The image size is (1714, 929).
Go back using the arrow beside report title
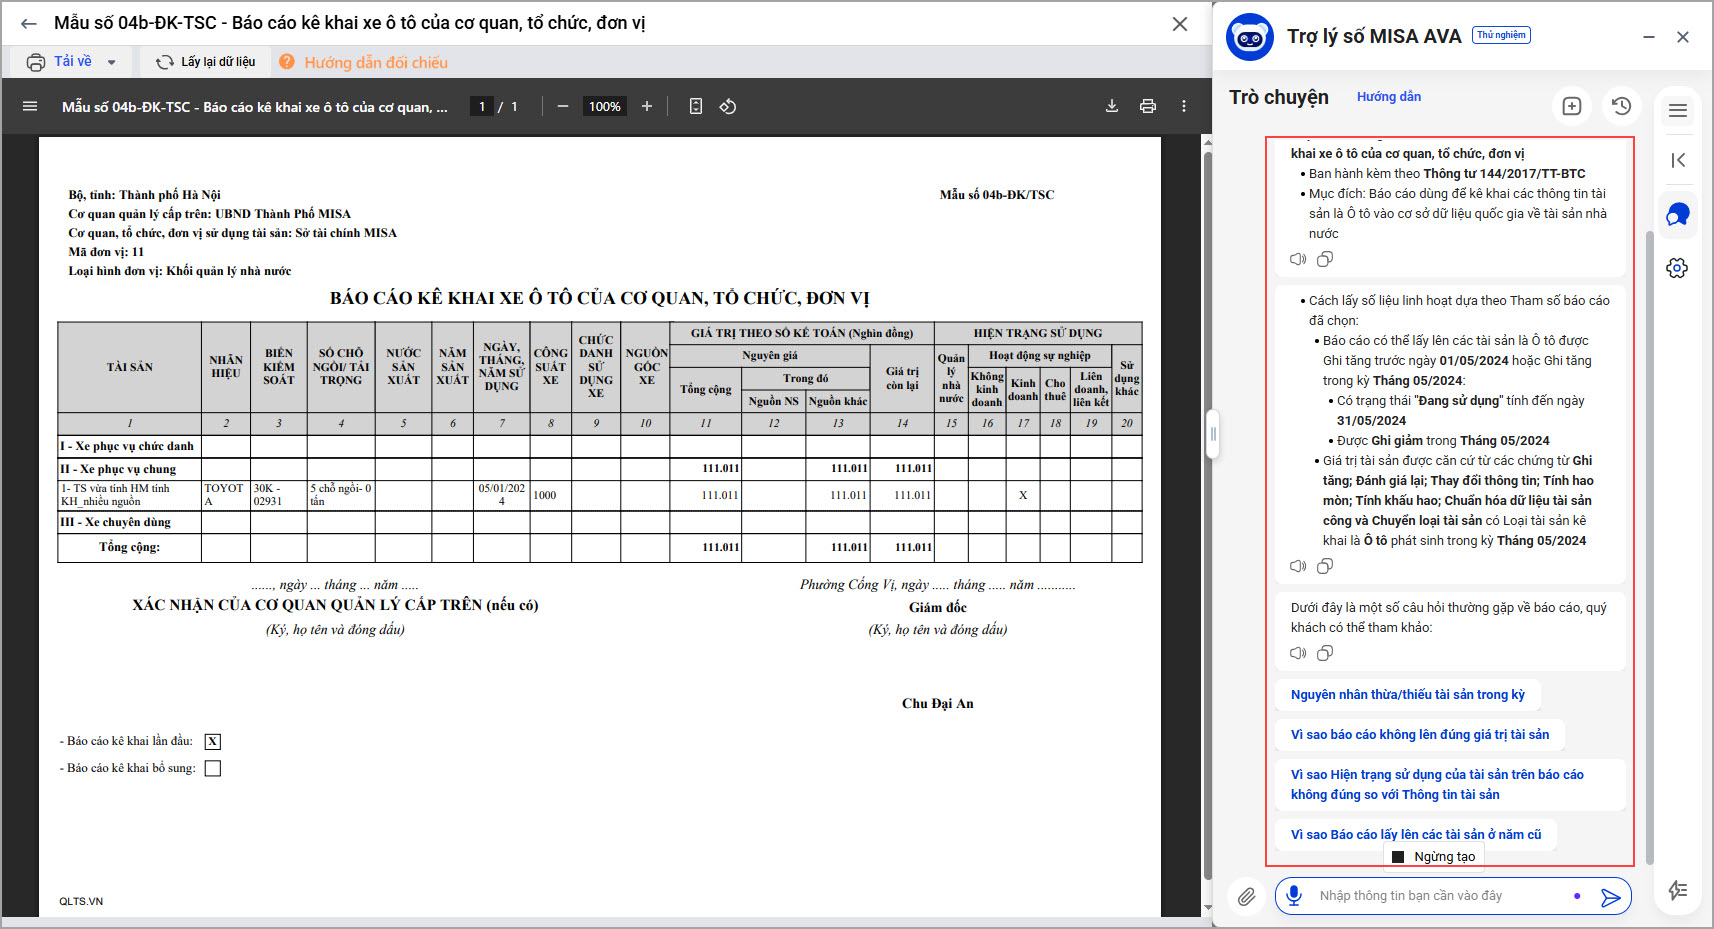click(x=28, y=23)
